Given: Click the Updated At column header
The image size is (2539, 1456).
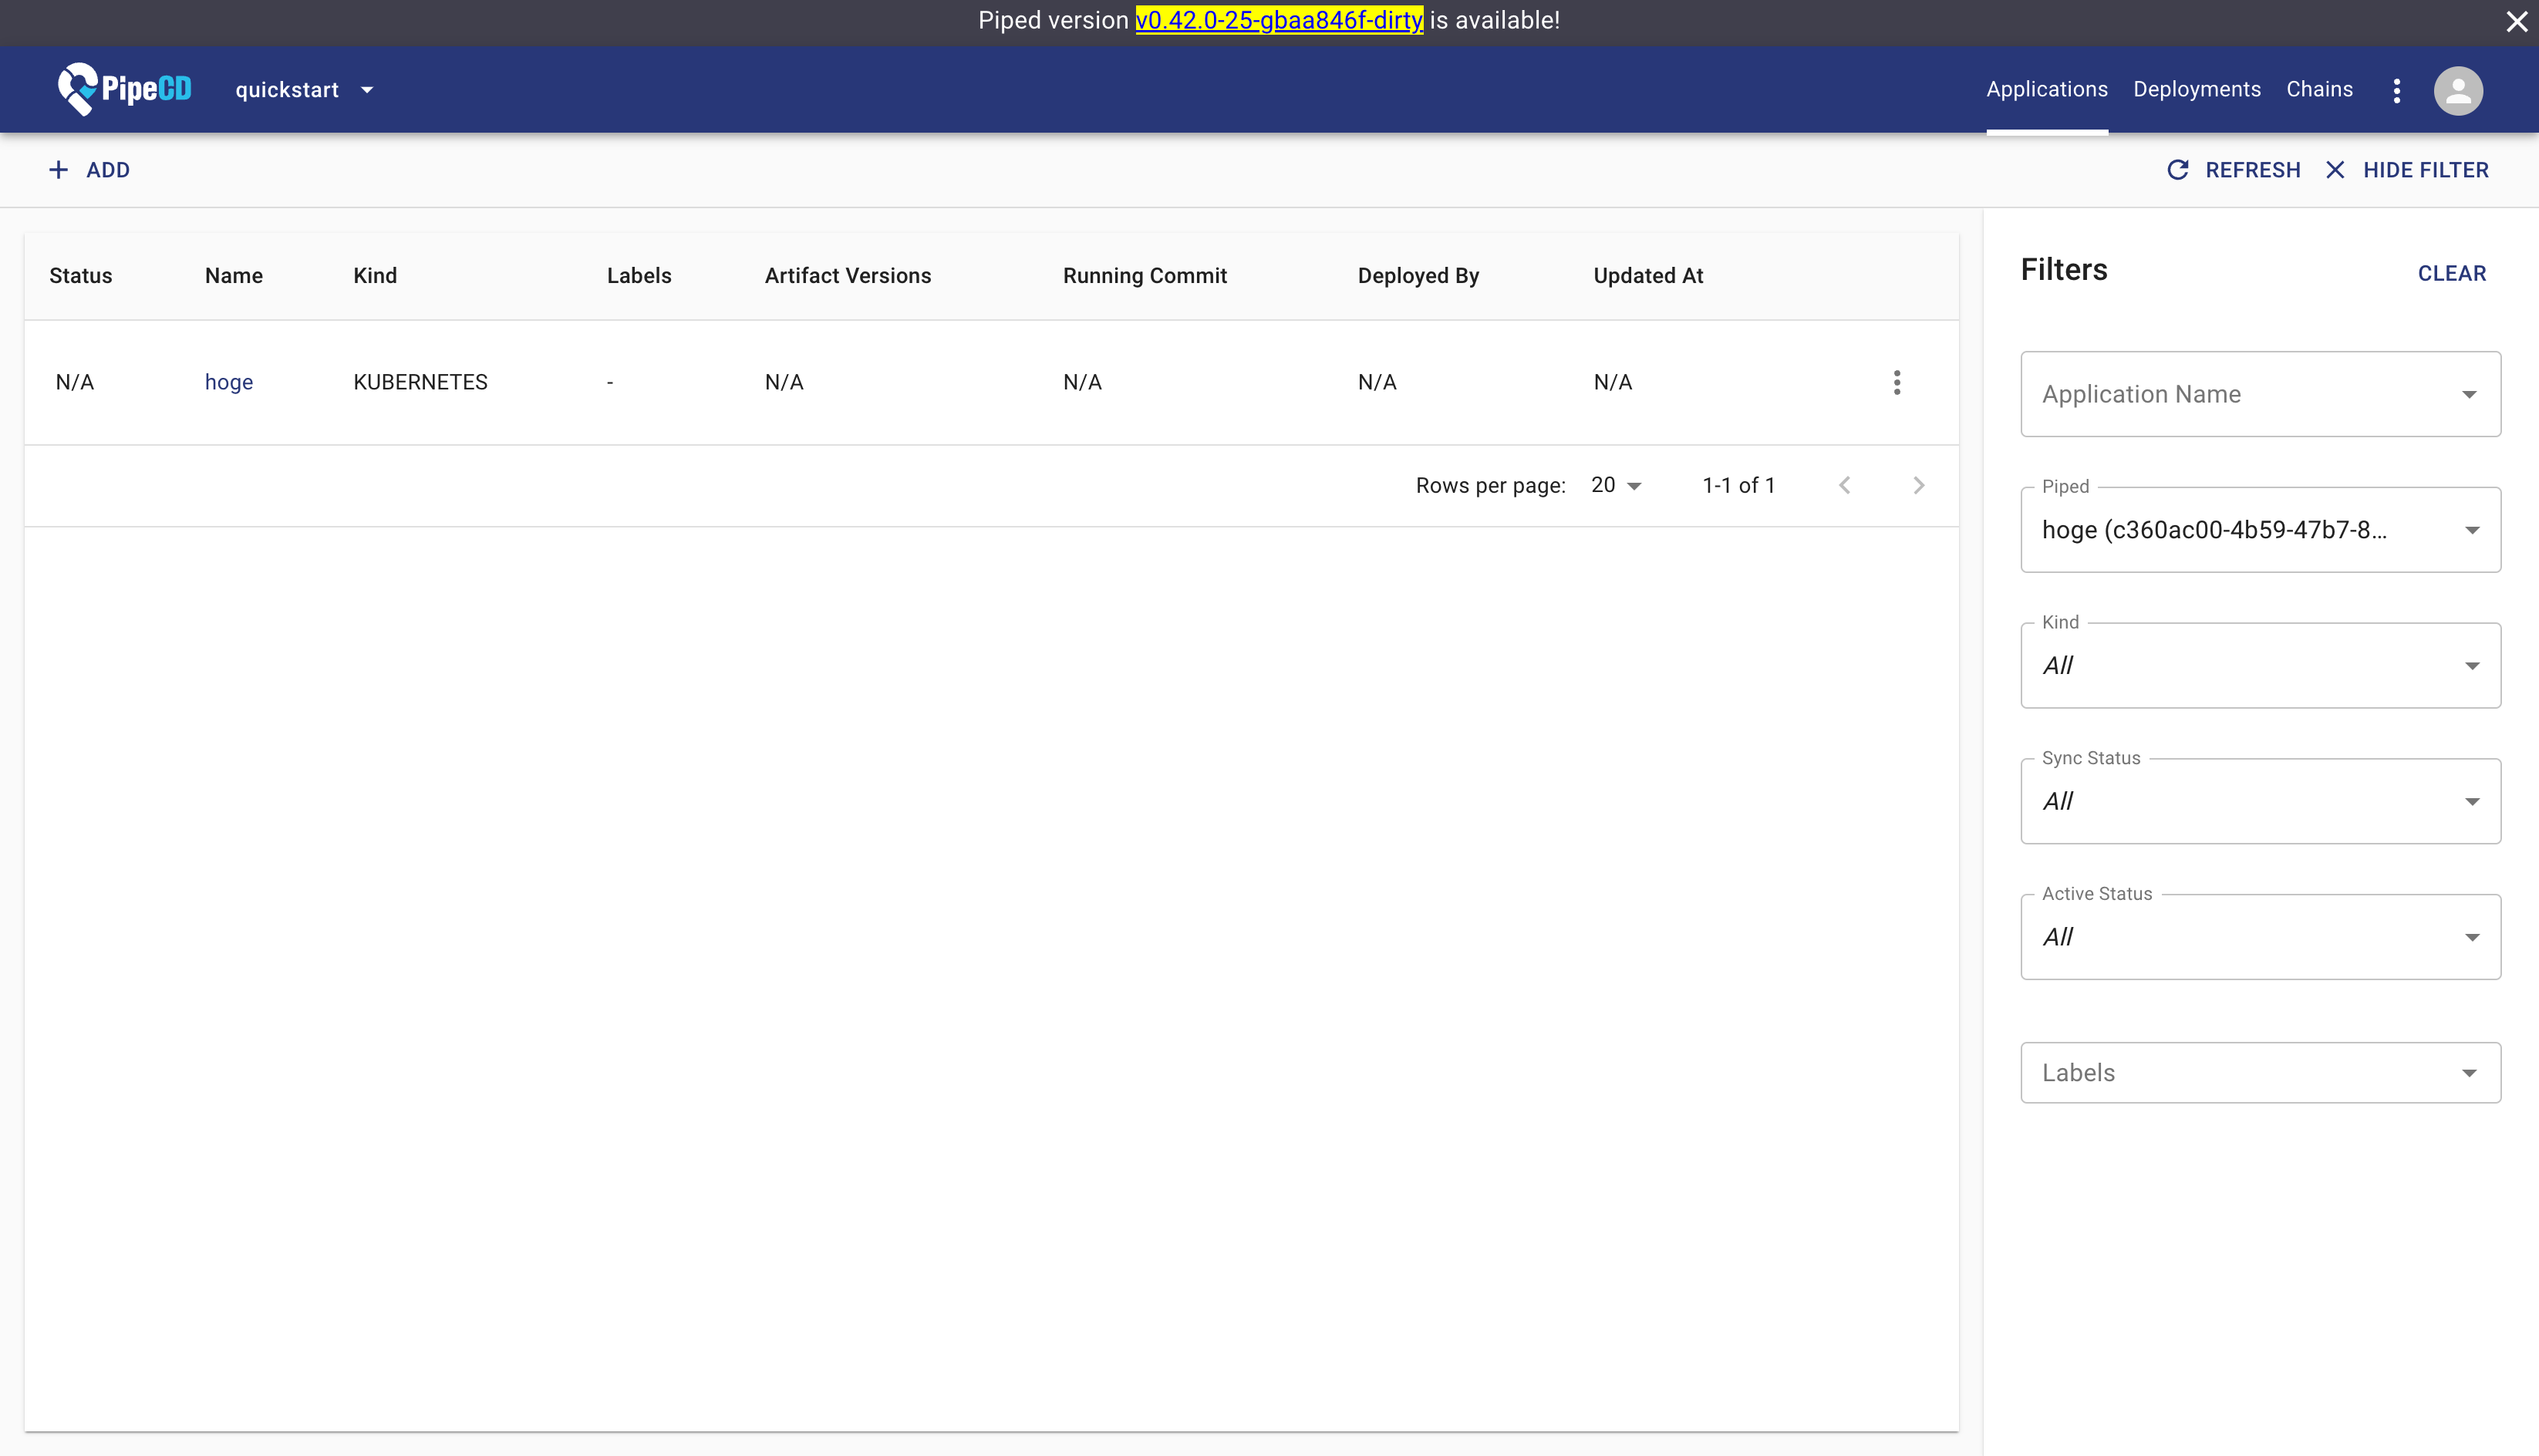Looking at the screenshot, I should pos(1648,276).
